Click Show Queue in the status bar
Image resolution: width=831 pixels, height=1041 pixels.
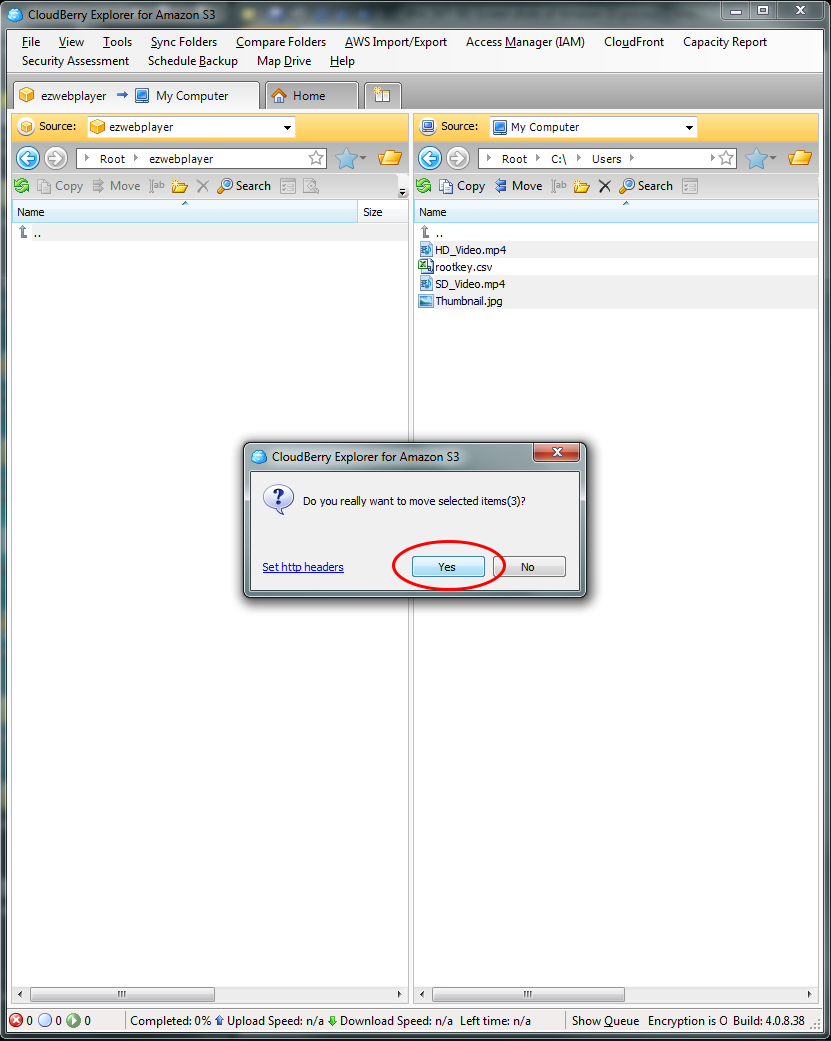pos(605,1021)
